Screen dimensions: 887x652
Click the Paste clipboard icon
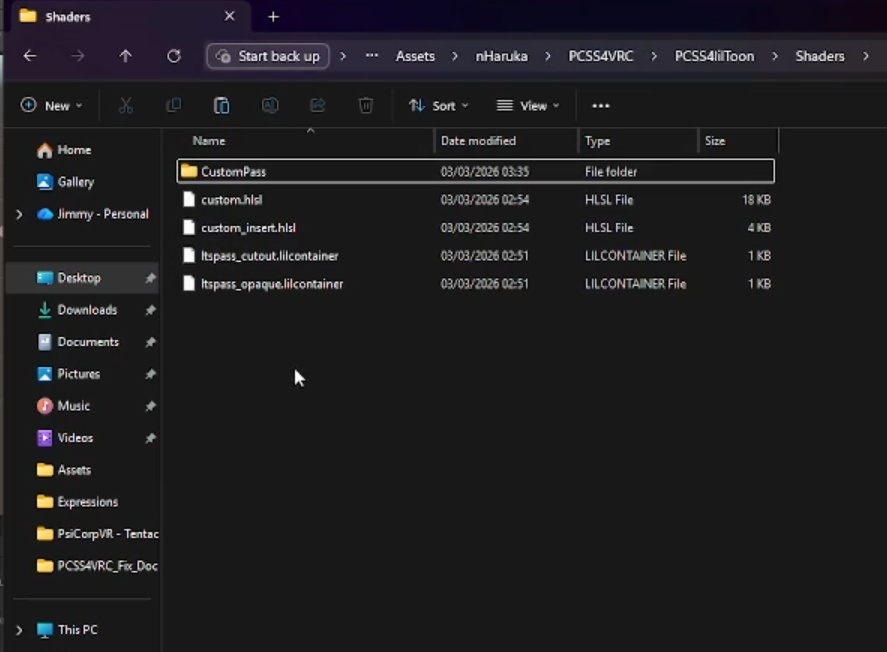pos(222,106)
